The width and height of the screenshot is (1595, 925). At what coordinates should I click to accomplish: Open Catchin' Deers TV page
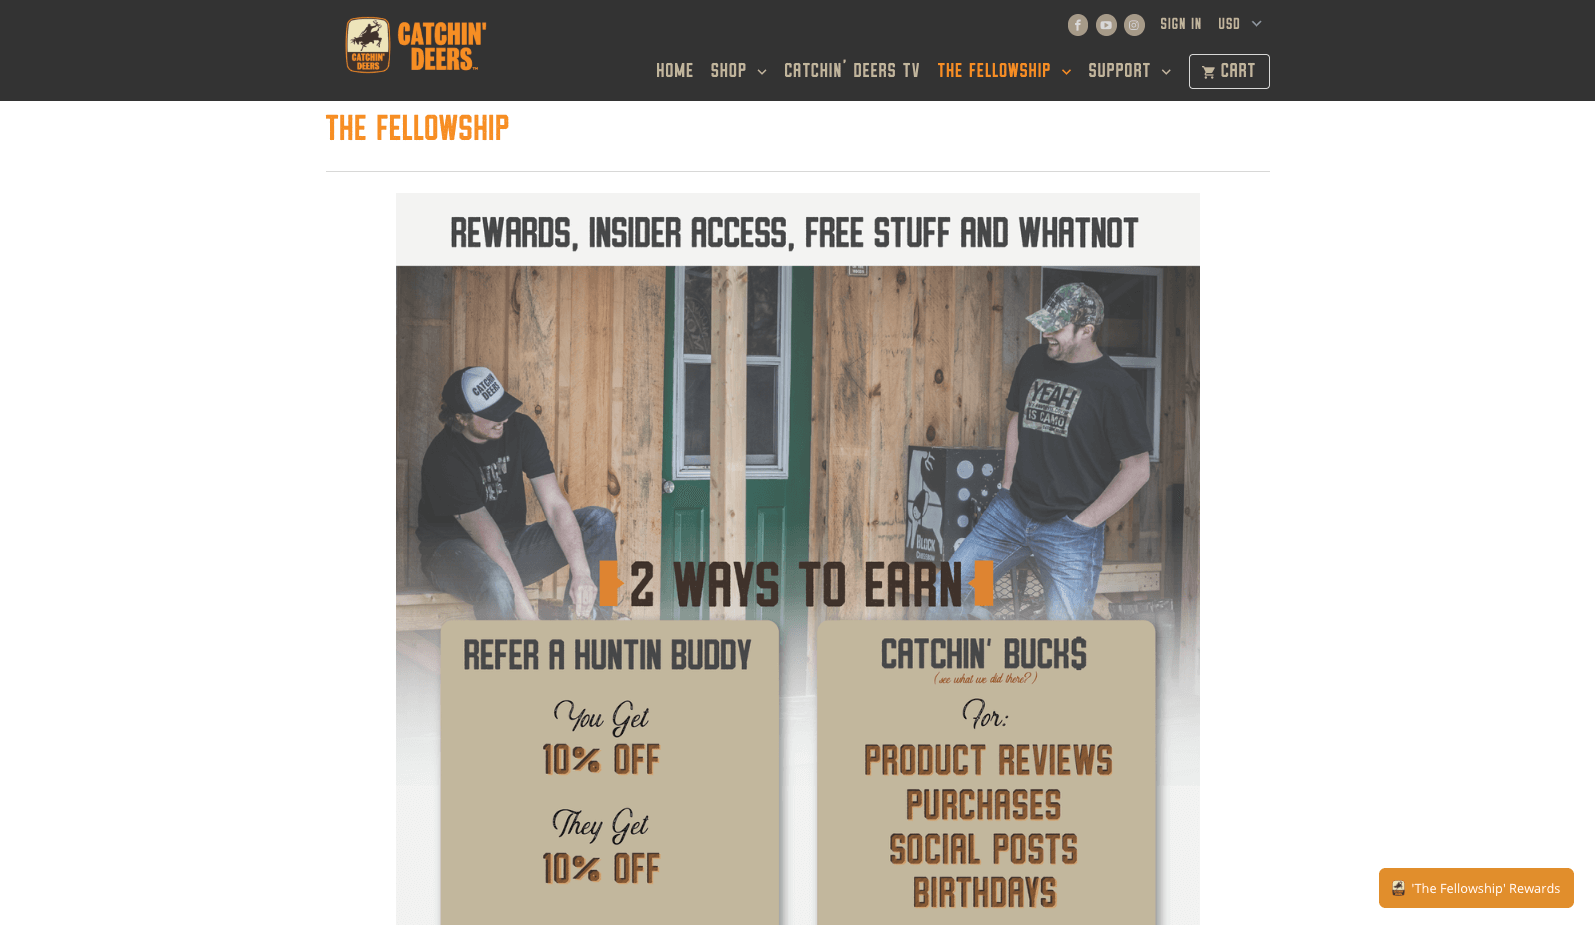[851, 71]
